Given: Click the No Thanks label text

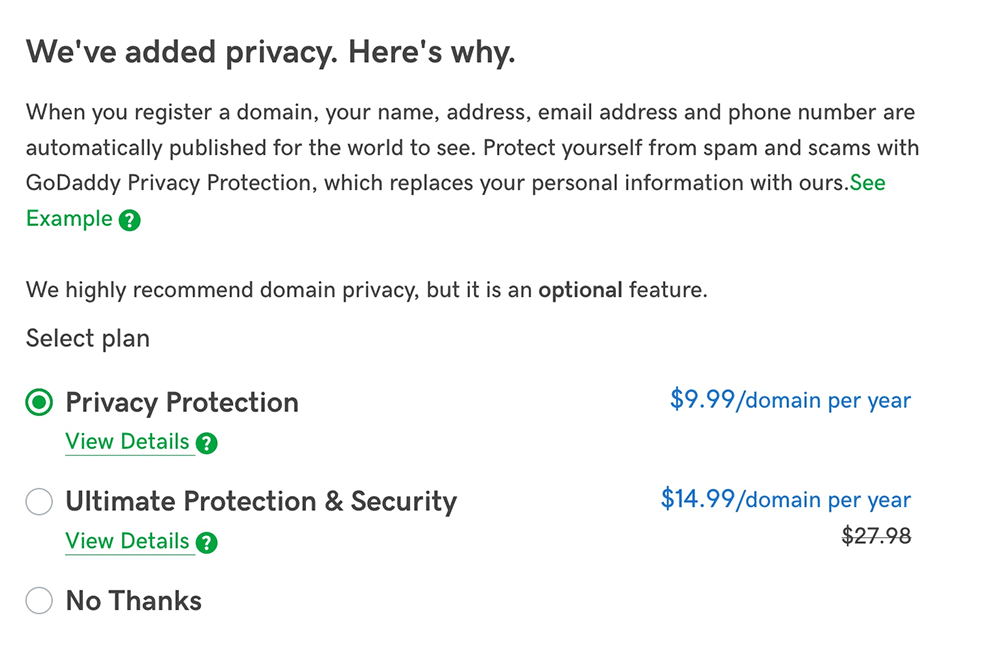Looking at the screenshot, I should pos(134,601).
